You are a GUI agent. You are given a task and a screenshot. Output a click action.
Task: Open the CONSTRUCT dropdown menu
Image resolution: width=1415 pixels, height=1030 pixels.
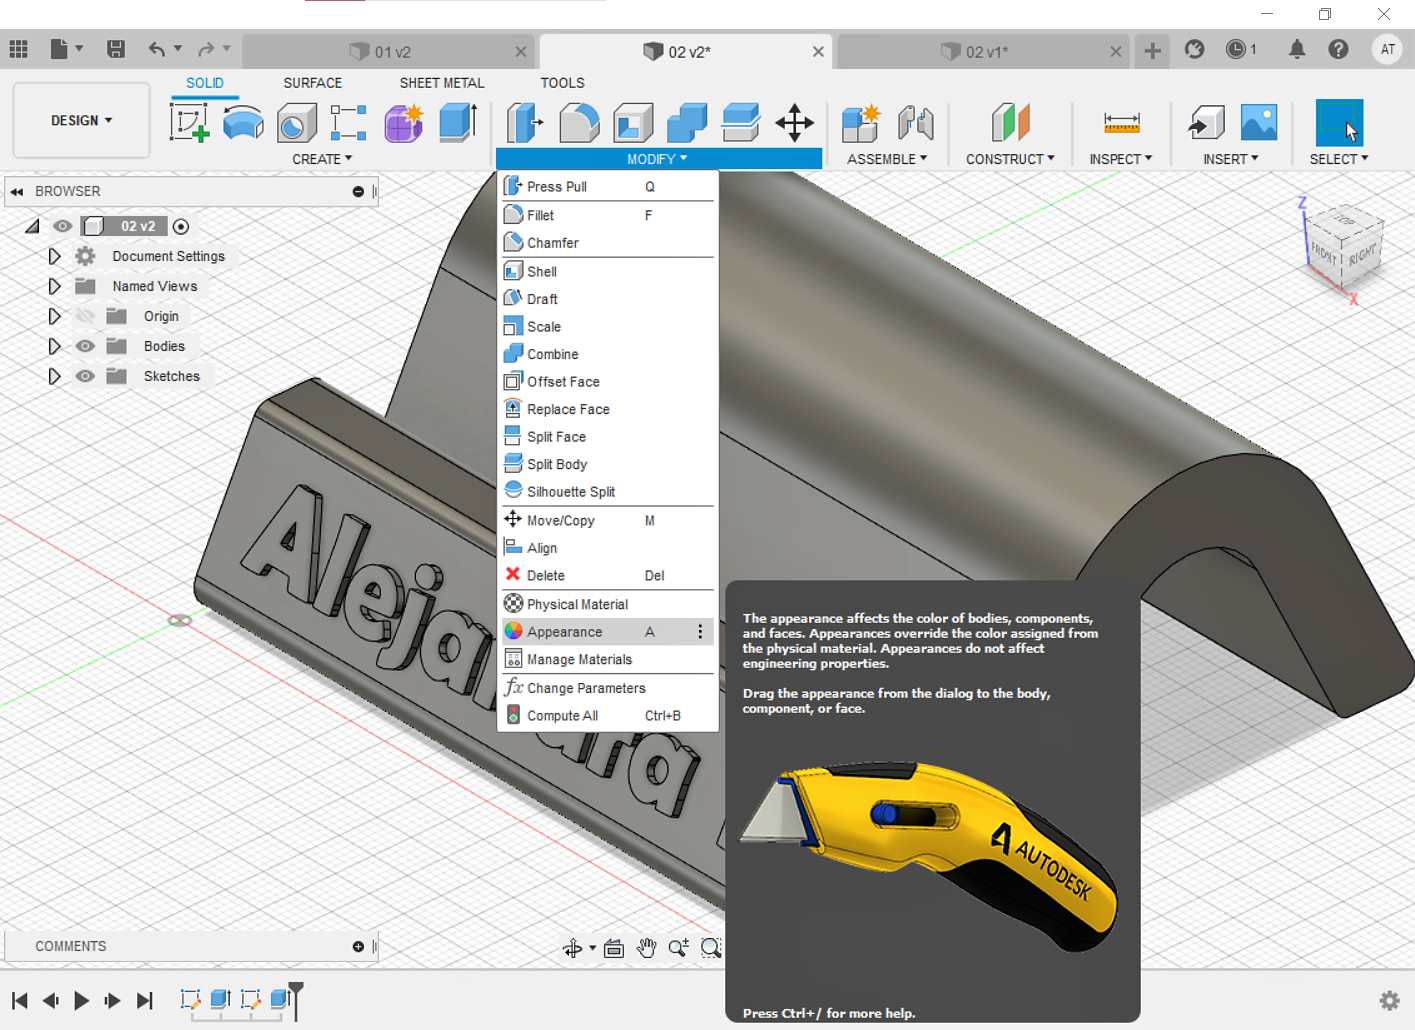[1010, 159]
